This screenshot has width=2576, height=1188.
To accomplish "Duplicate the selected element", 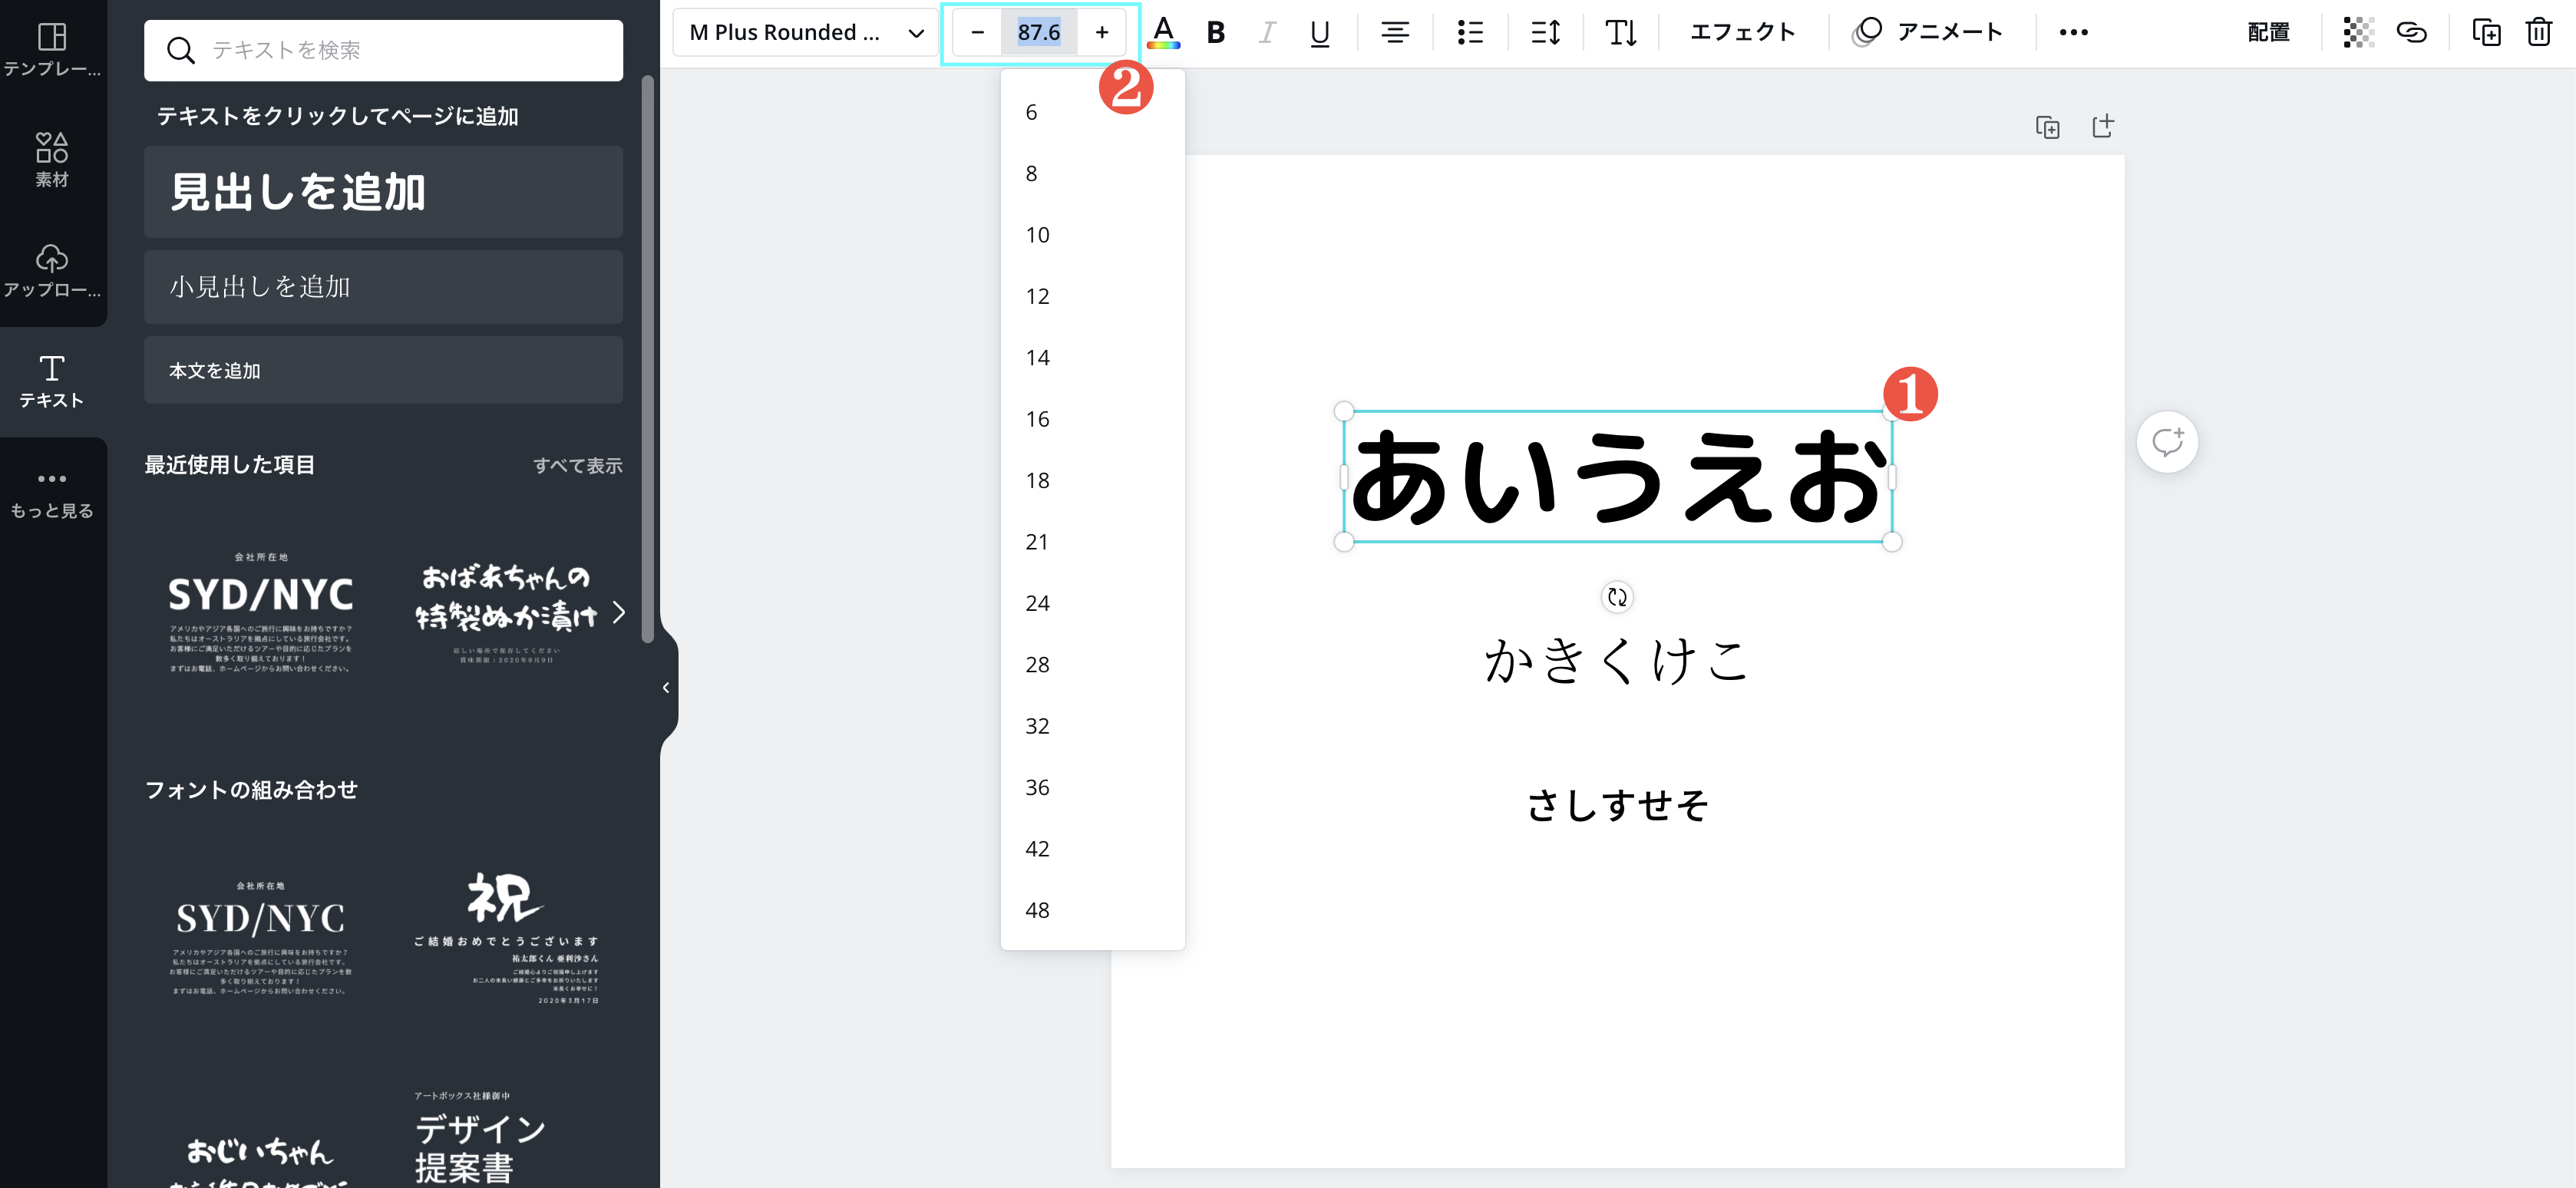I will [x=2486, y=32].
